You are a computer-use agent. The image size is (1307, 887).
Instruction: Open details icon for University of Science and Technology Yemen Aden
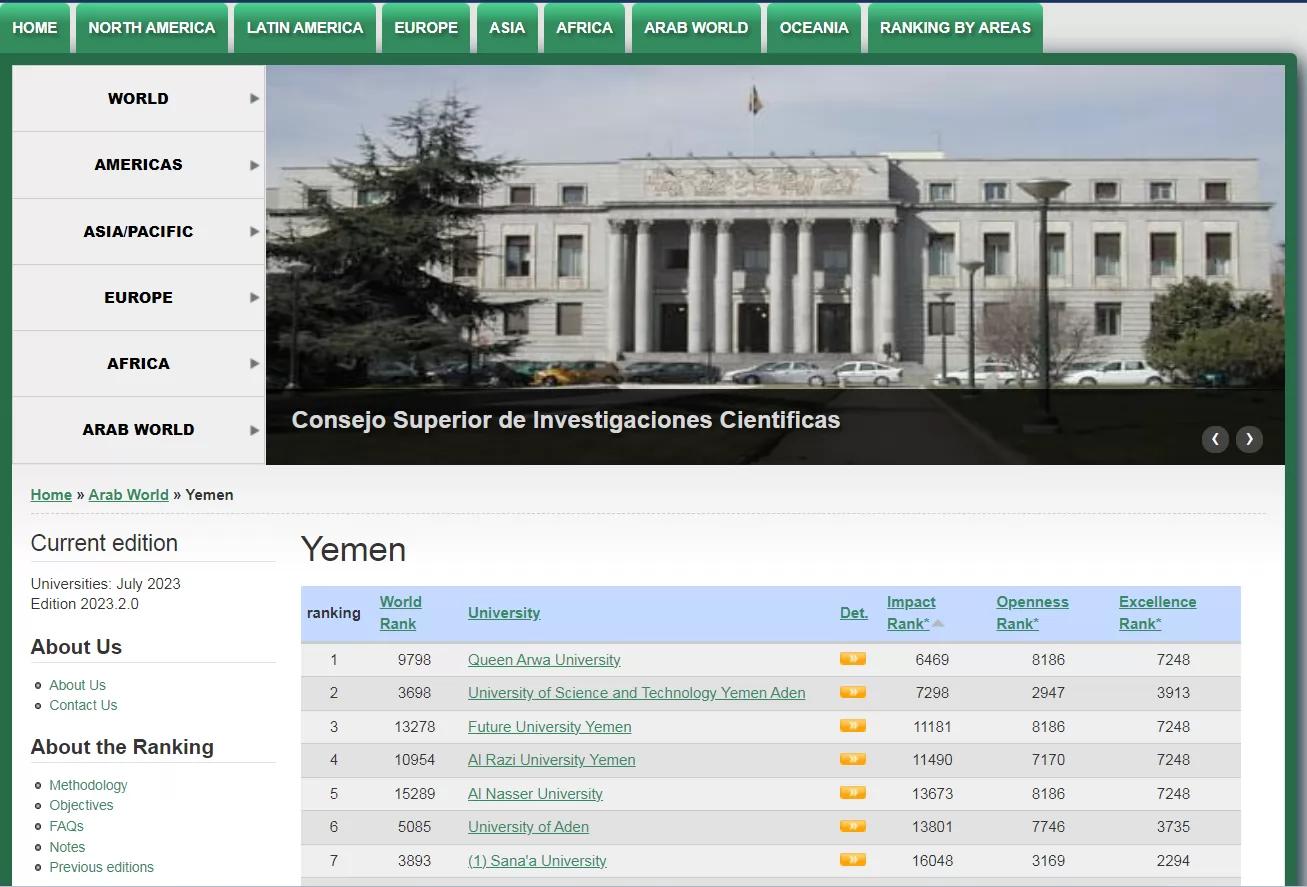[853, 692]
